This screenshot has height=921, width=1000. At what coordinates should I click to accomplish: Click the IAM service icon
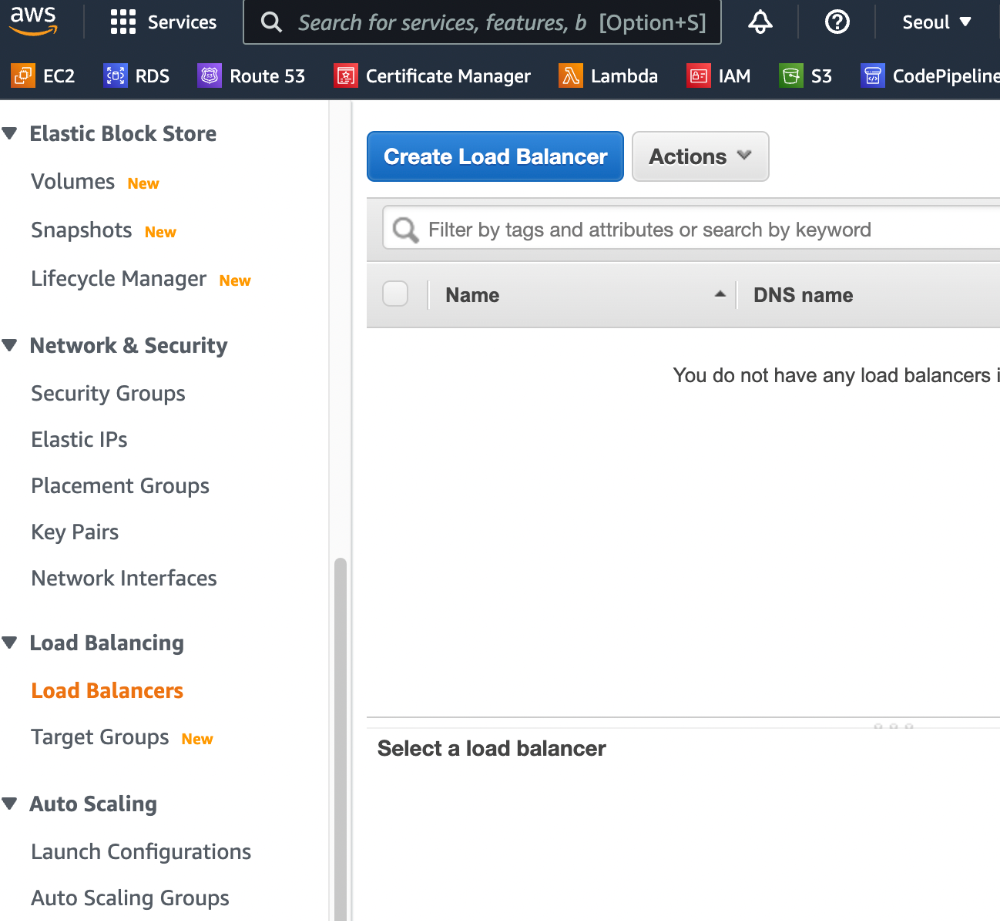click(x=698, y=76)
